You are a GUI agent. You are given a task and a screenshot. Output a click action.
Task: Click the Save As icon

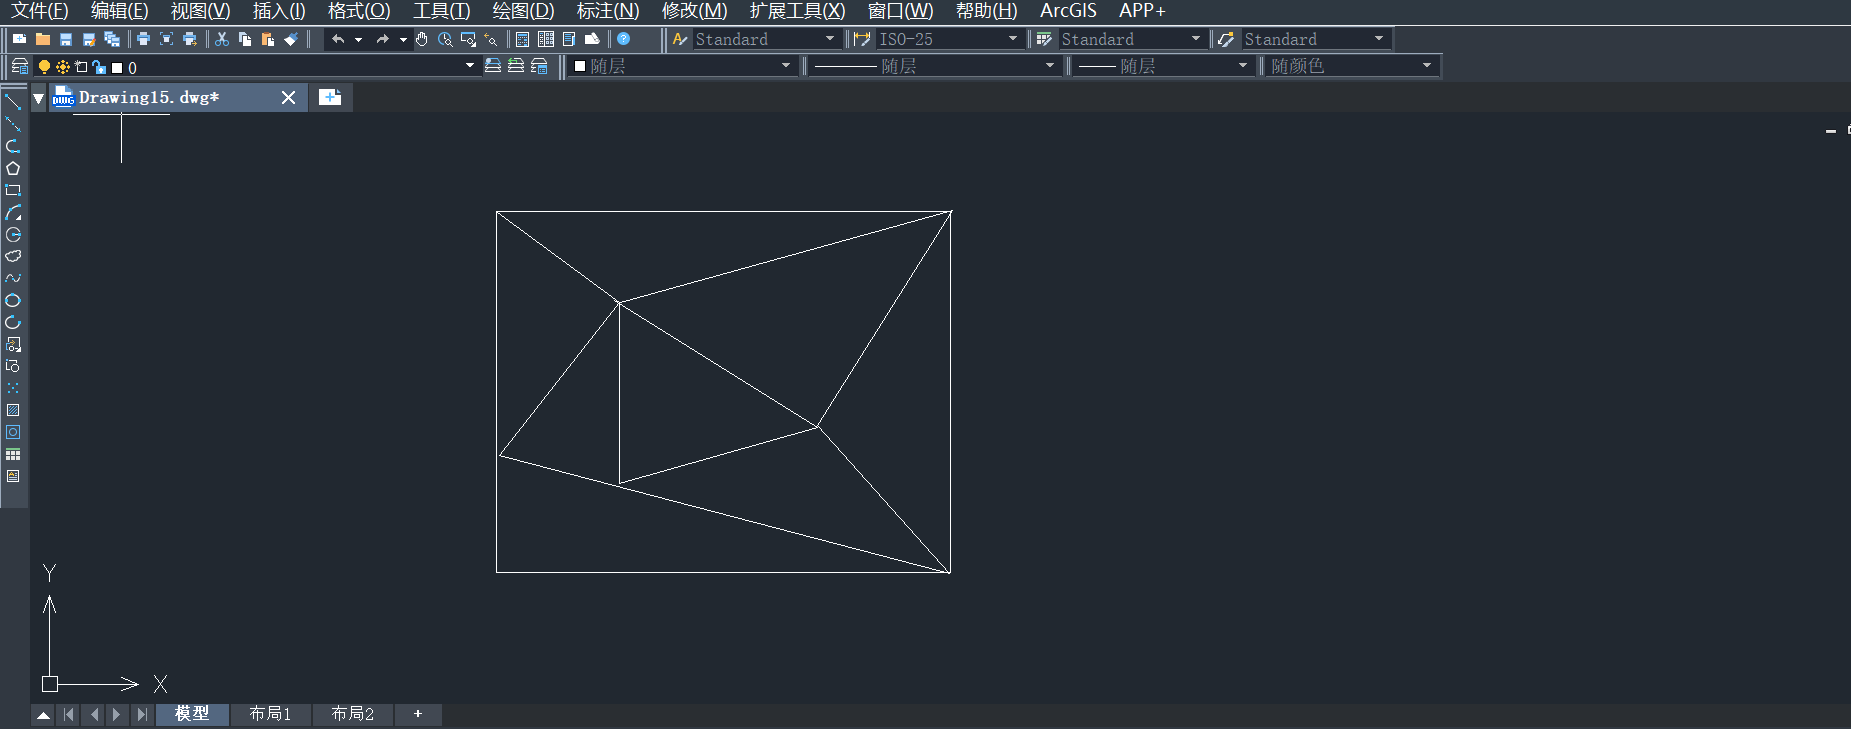[89, 39]
